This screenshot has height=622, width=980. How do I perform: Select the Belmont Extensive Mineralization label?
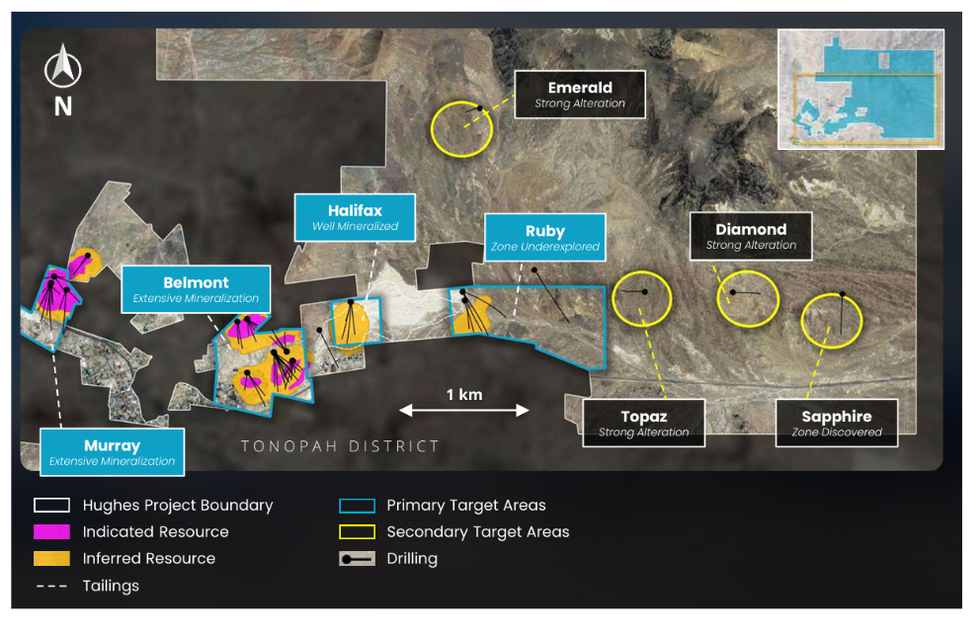tap(196, 290)
